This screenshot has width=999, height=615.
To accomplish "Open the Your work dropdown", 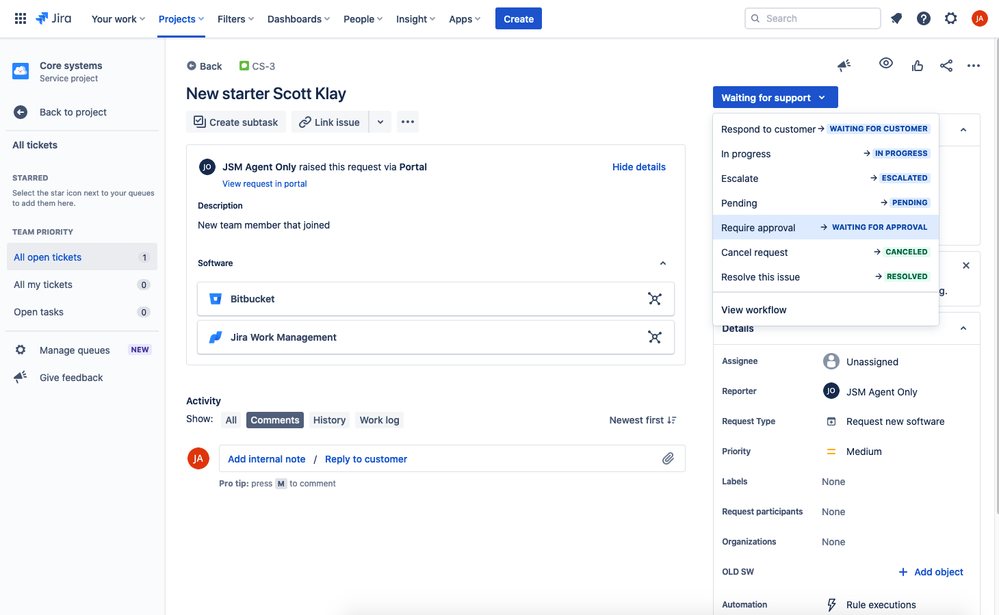I will click(x=118, y=19).
